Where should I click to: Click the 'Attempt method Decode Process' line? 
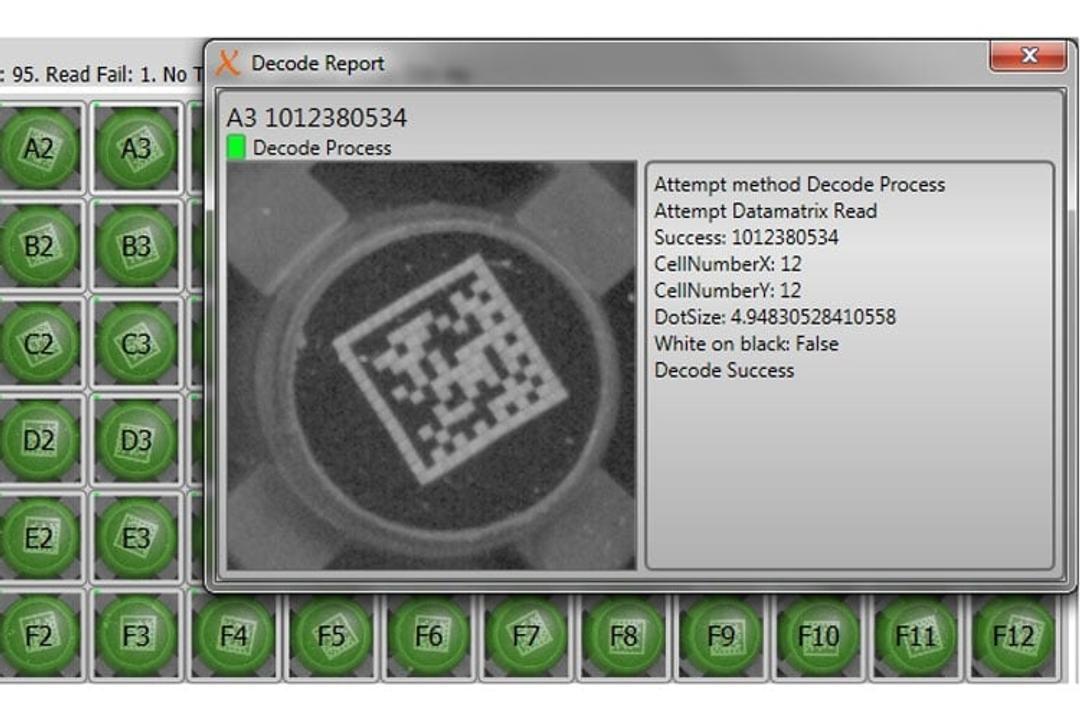click(x=799, y=185)
